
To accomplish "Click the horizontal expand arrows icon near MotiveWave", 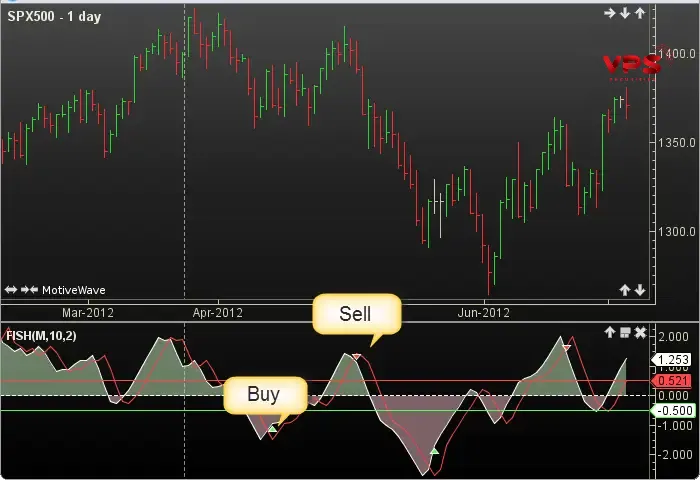I will point(11,290).
